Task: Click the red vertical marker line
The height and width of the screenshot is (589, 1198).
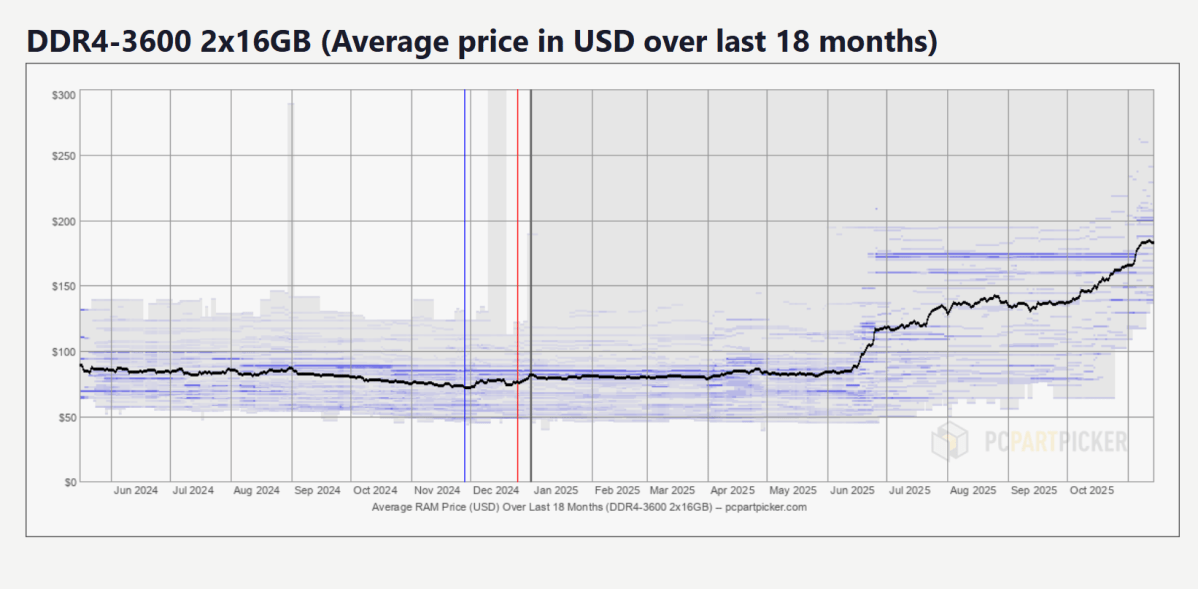Action: pos(518,300)
